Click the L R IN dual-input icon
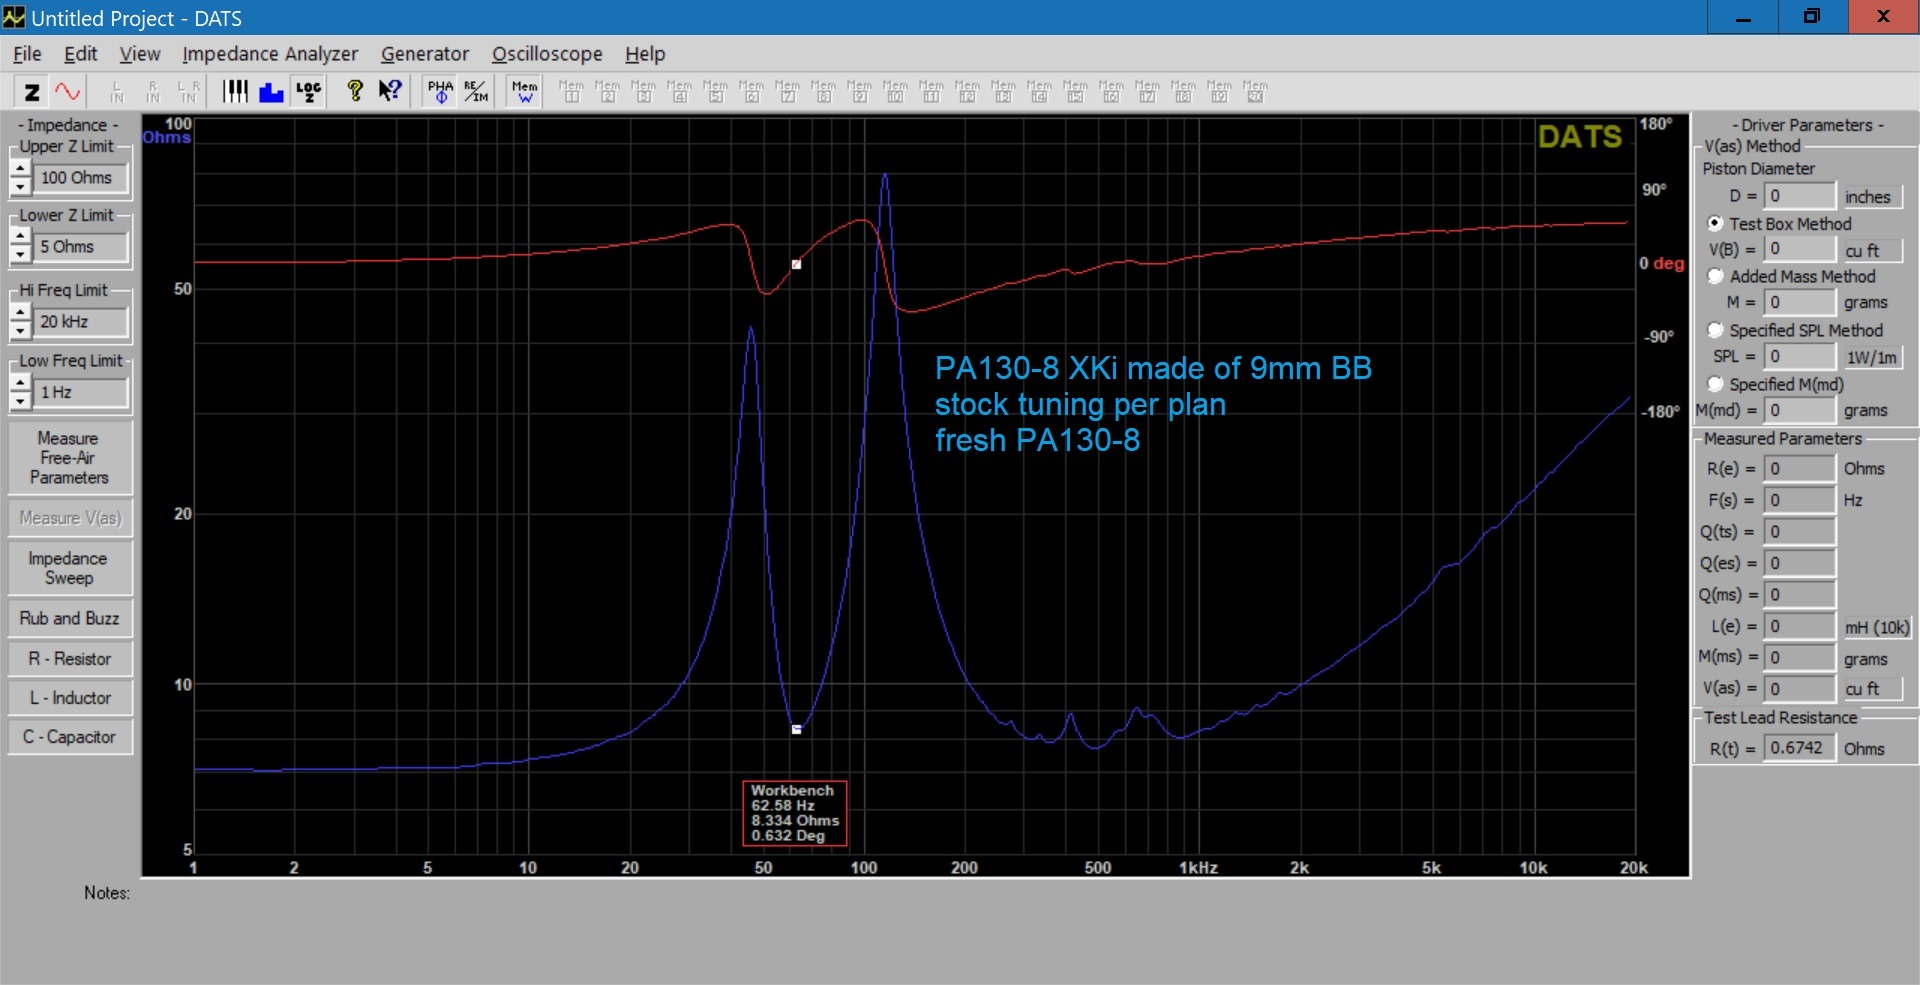The image size is (1920, 985). coord(188,92)
